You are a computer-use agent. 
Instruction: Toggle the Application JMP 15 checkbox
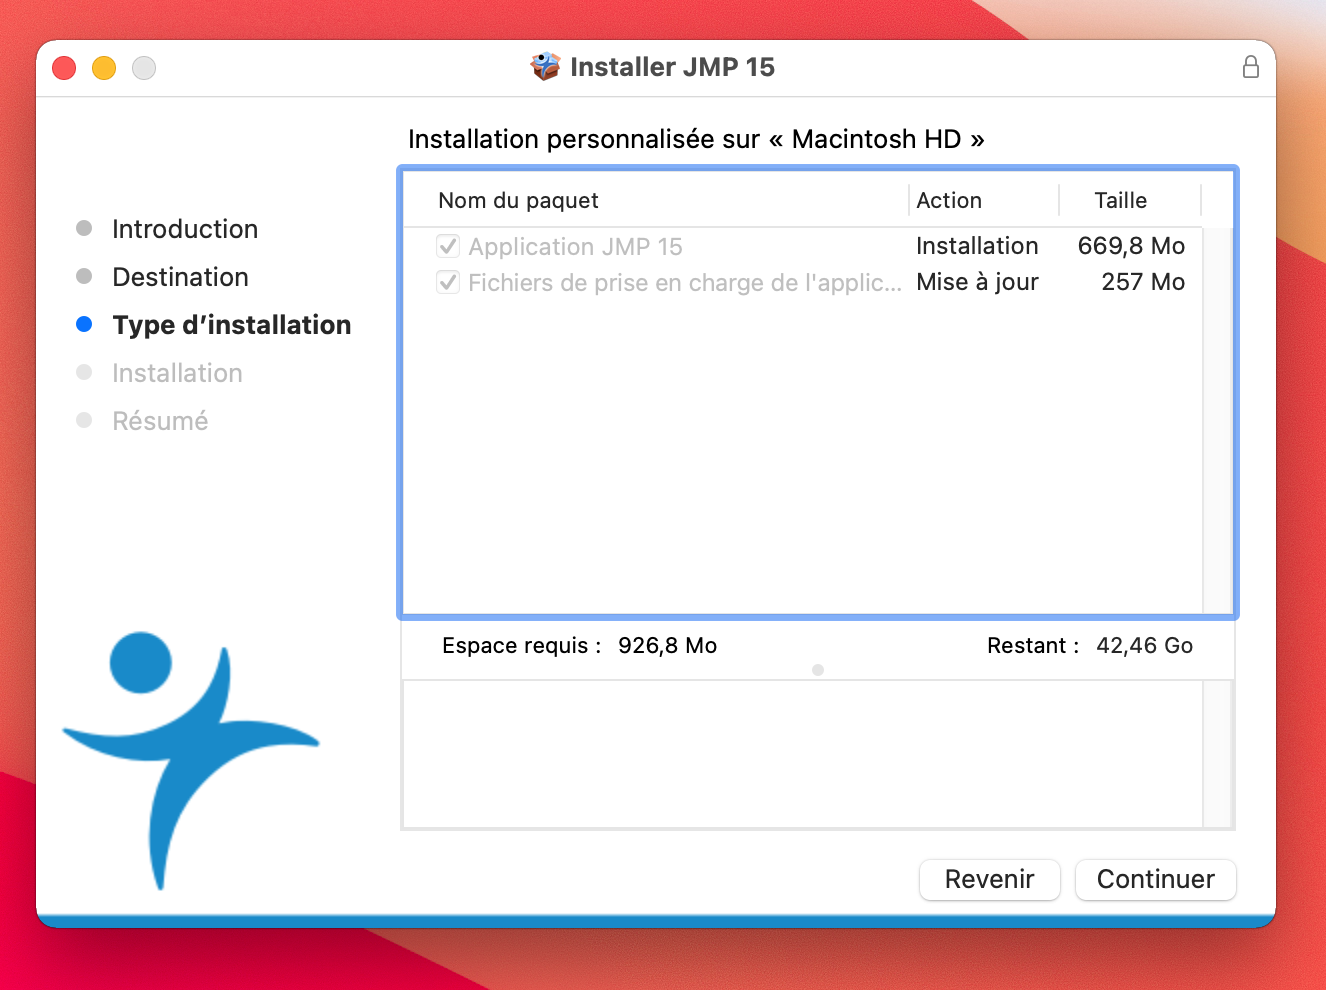(x=448, y=246)
